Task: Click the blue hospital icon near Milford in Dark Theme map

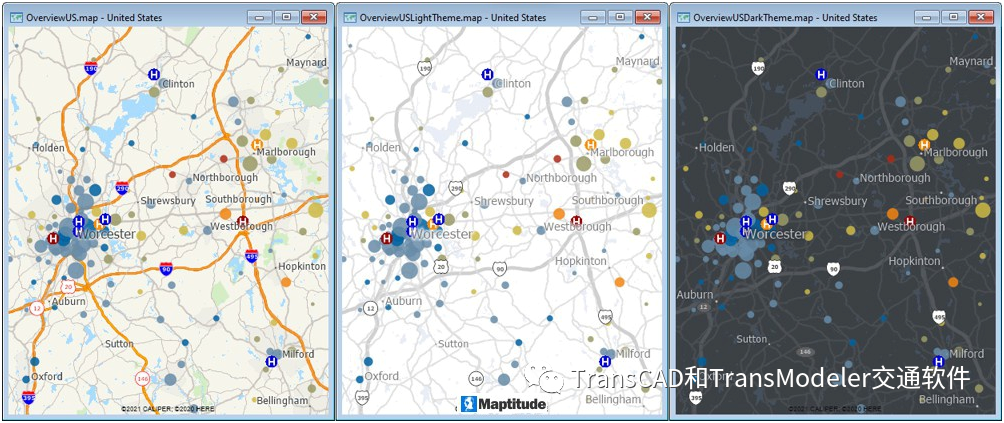Action: point(939,362)
